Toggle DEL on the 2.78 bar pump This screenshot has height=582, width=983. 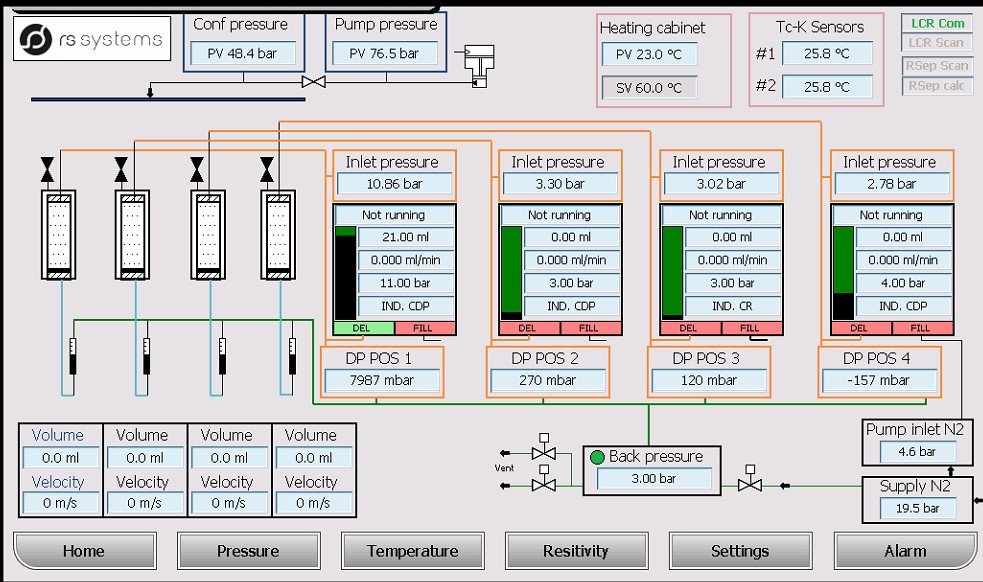point(861,328)
